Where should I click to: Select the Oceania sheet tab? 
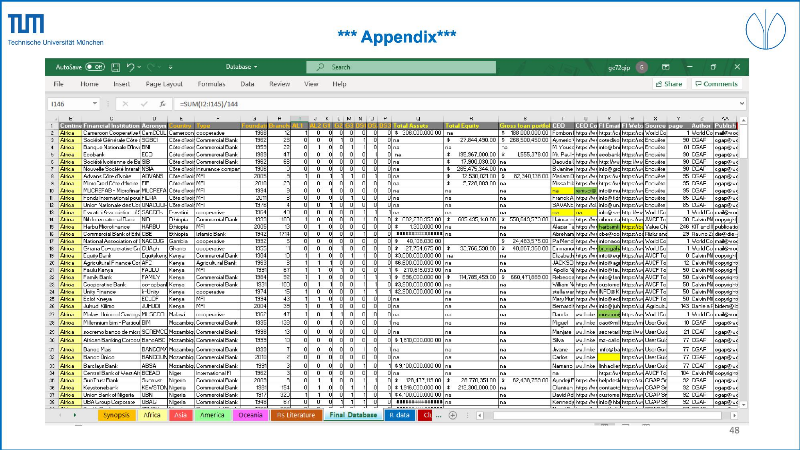(x=250, y=415)
